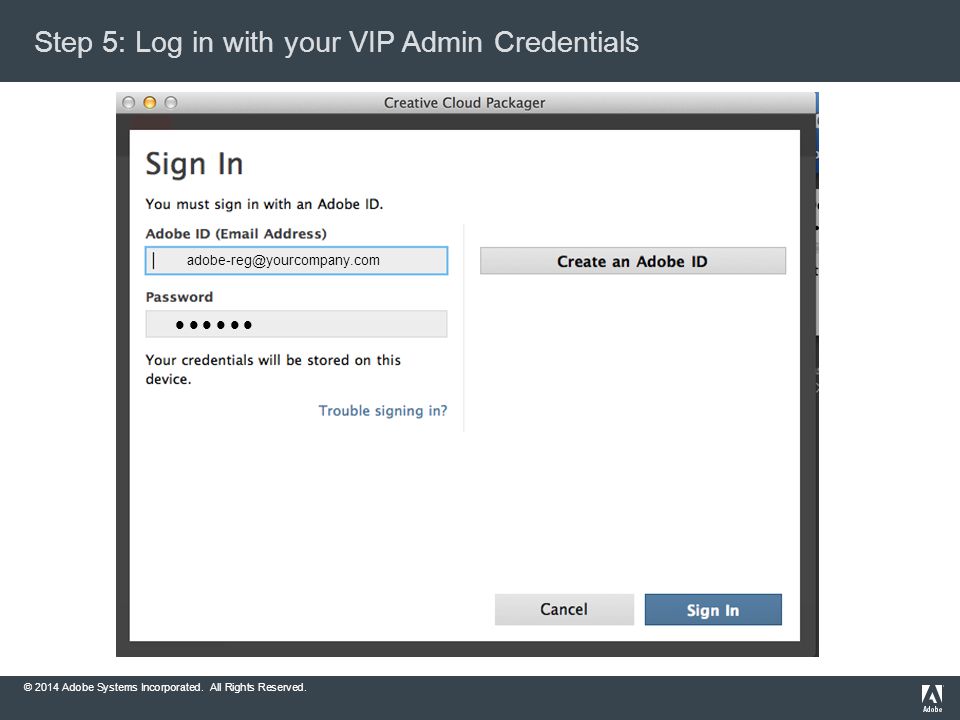Submit credentials with the blue Sign In button
The height and width of the screenshot is (720, 960).
tap(713, 609)
